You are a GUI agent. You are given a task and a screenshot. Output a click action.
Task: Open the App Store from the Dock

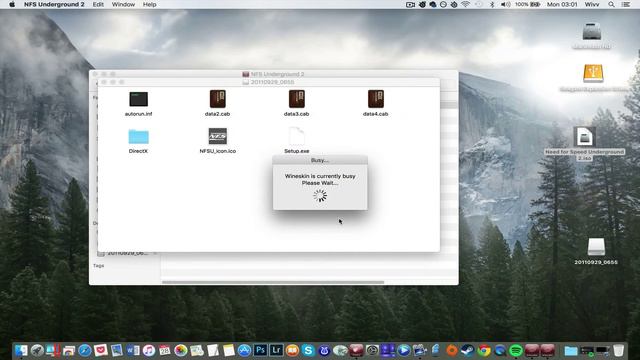click(244, 350)
